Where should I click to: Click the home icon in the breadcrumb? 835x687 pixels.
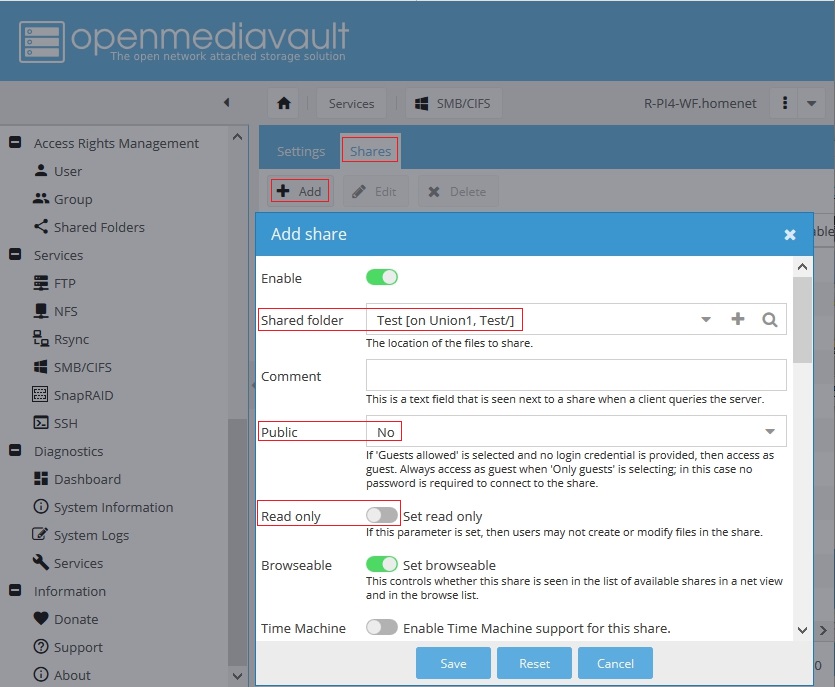coord(284,103)
